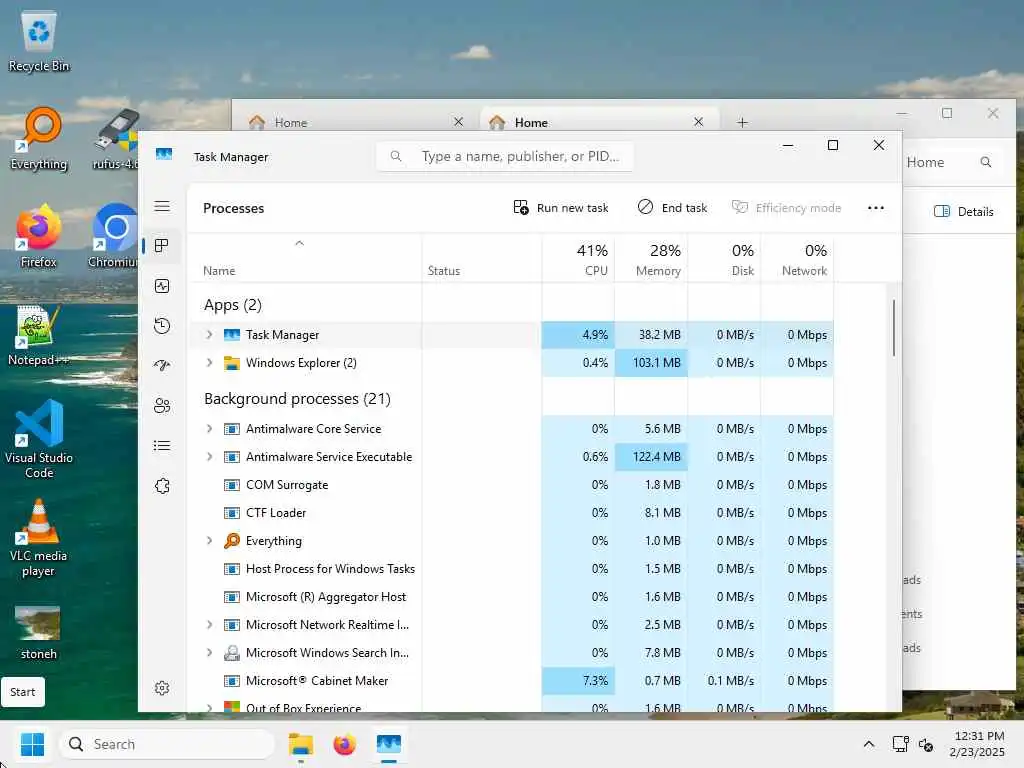Open Task Manager navigation hamburger menu

tap(162, 206)
